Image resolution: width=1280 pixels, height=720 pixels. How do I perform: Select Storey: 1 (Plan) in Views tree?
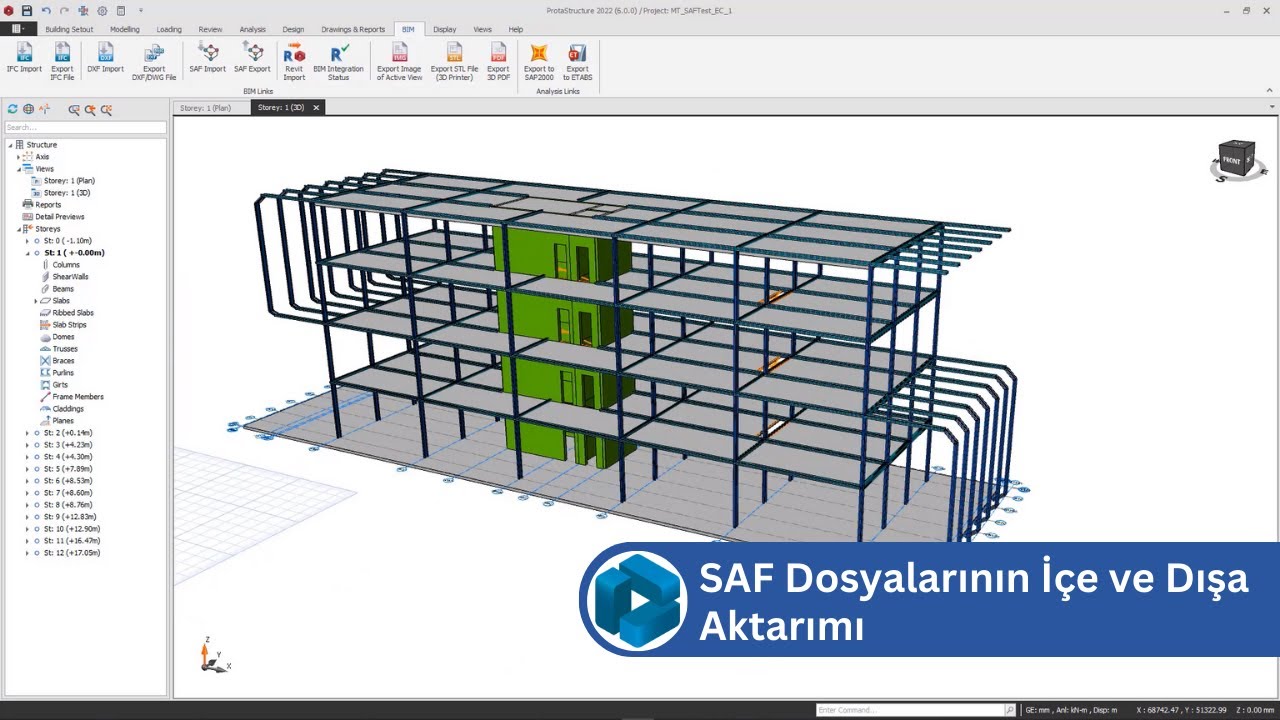pyautogui.click(x=69, y=181)
